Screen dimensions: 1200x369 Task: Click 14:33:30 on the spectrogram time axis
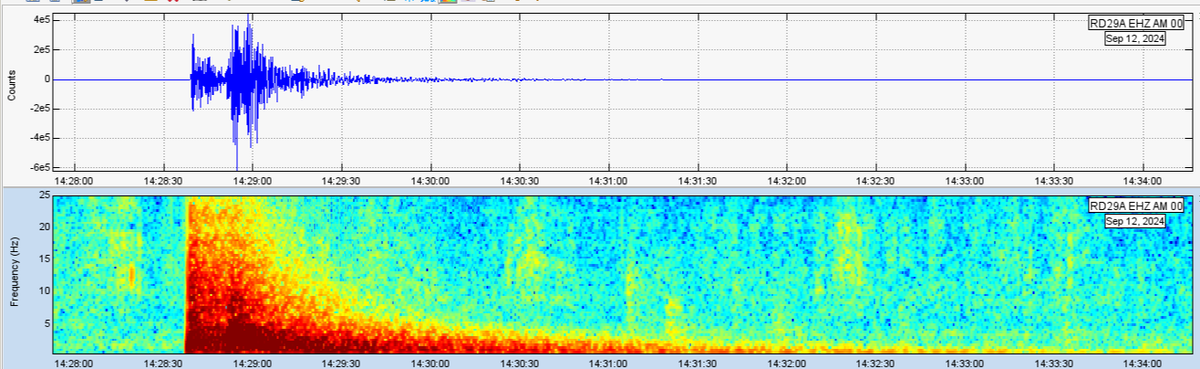[x=1054, y=363]
